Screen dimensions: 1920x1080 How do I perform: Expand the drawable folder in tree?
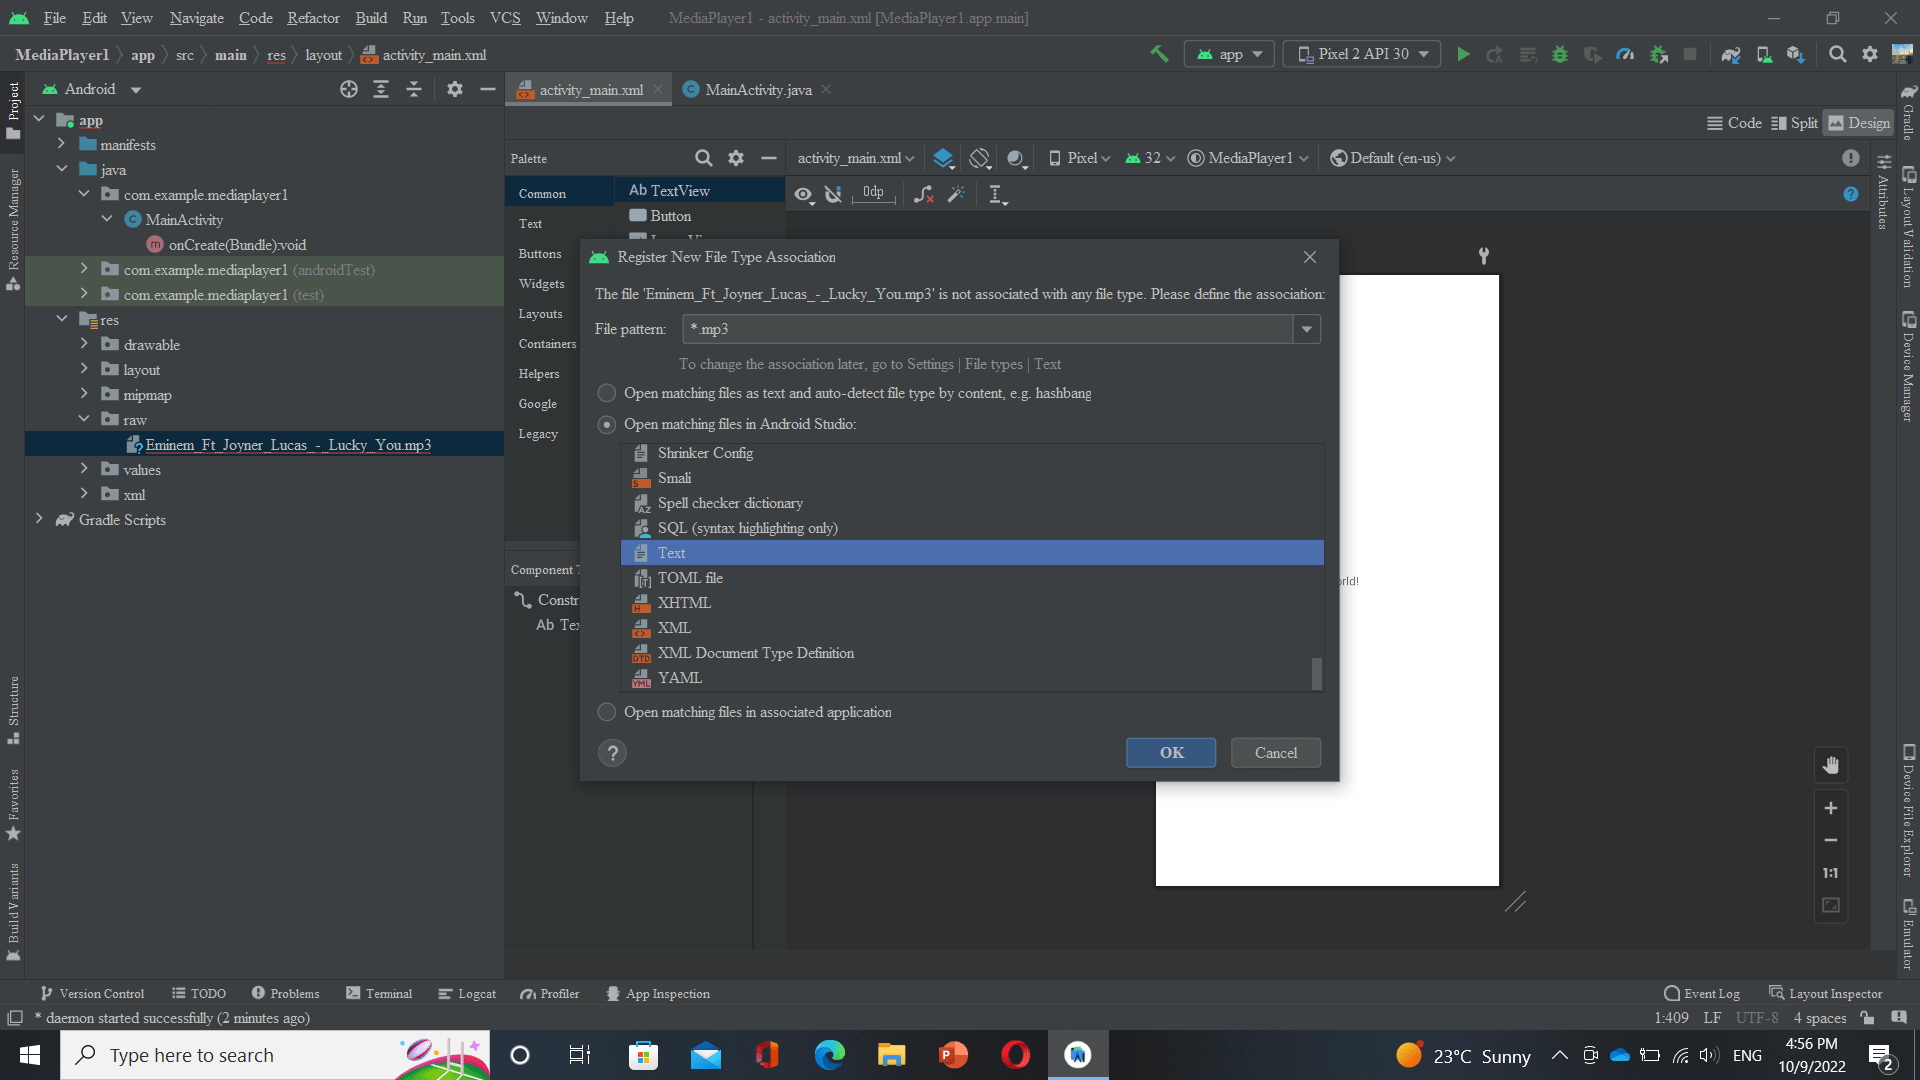pyautogui.click(x=84, y=344)
